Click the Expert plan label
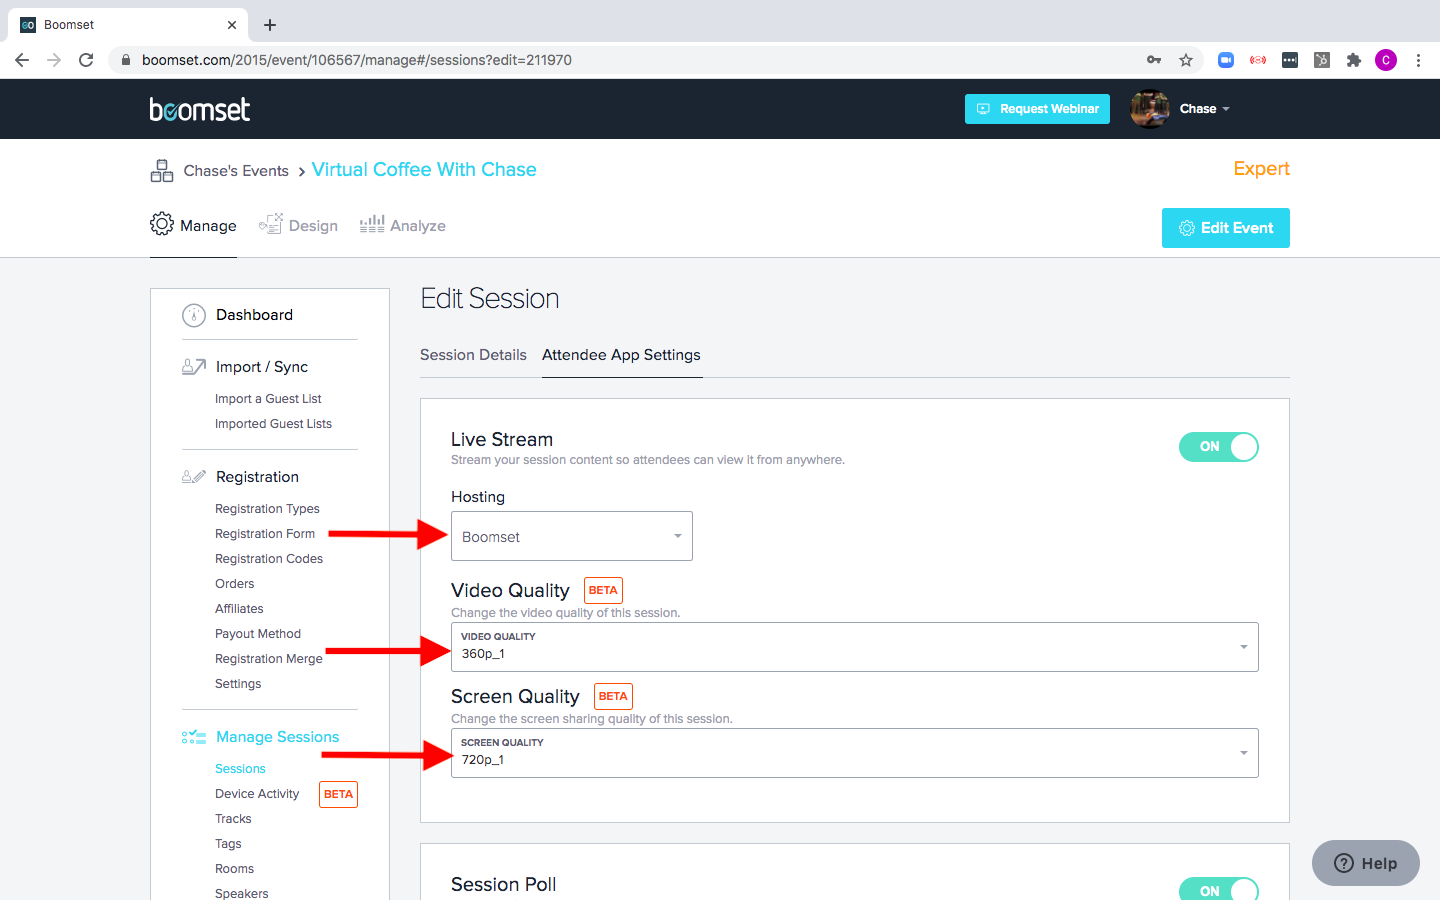 point(1261,169)
